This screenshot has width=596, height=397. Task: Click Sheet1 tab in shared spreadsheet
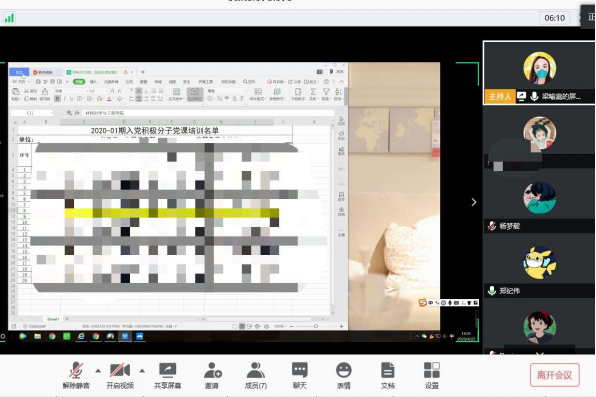point(53,319)
